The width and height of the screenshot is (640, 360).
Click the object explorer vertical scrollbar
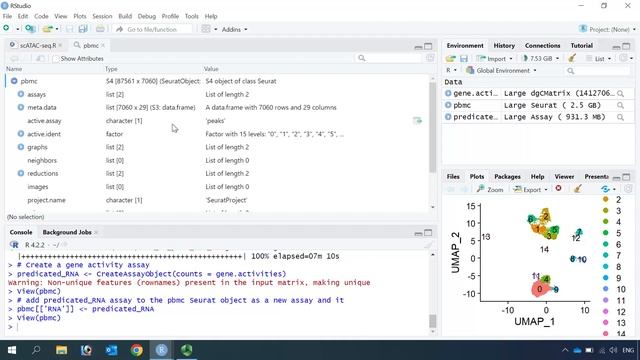coord(433,127)
